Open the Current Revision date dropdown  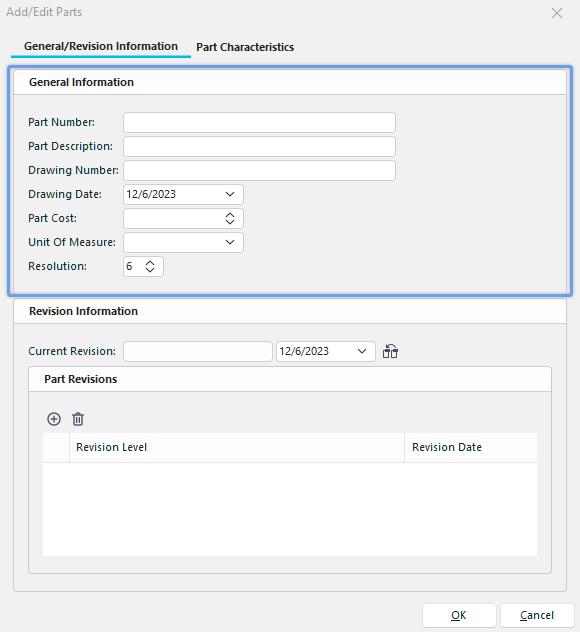pyautogui.click(x=362, y=351)
